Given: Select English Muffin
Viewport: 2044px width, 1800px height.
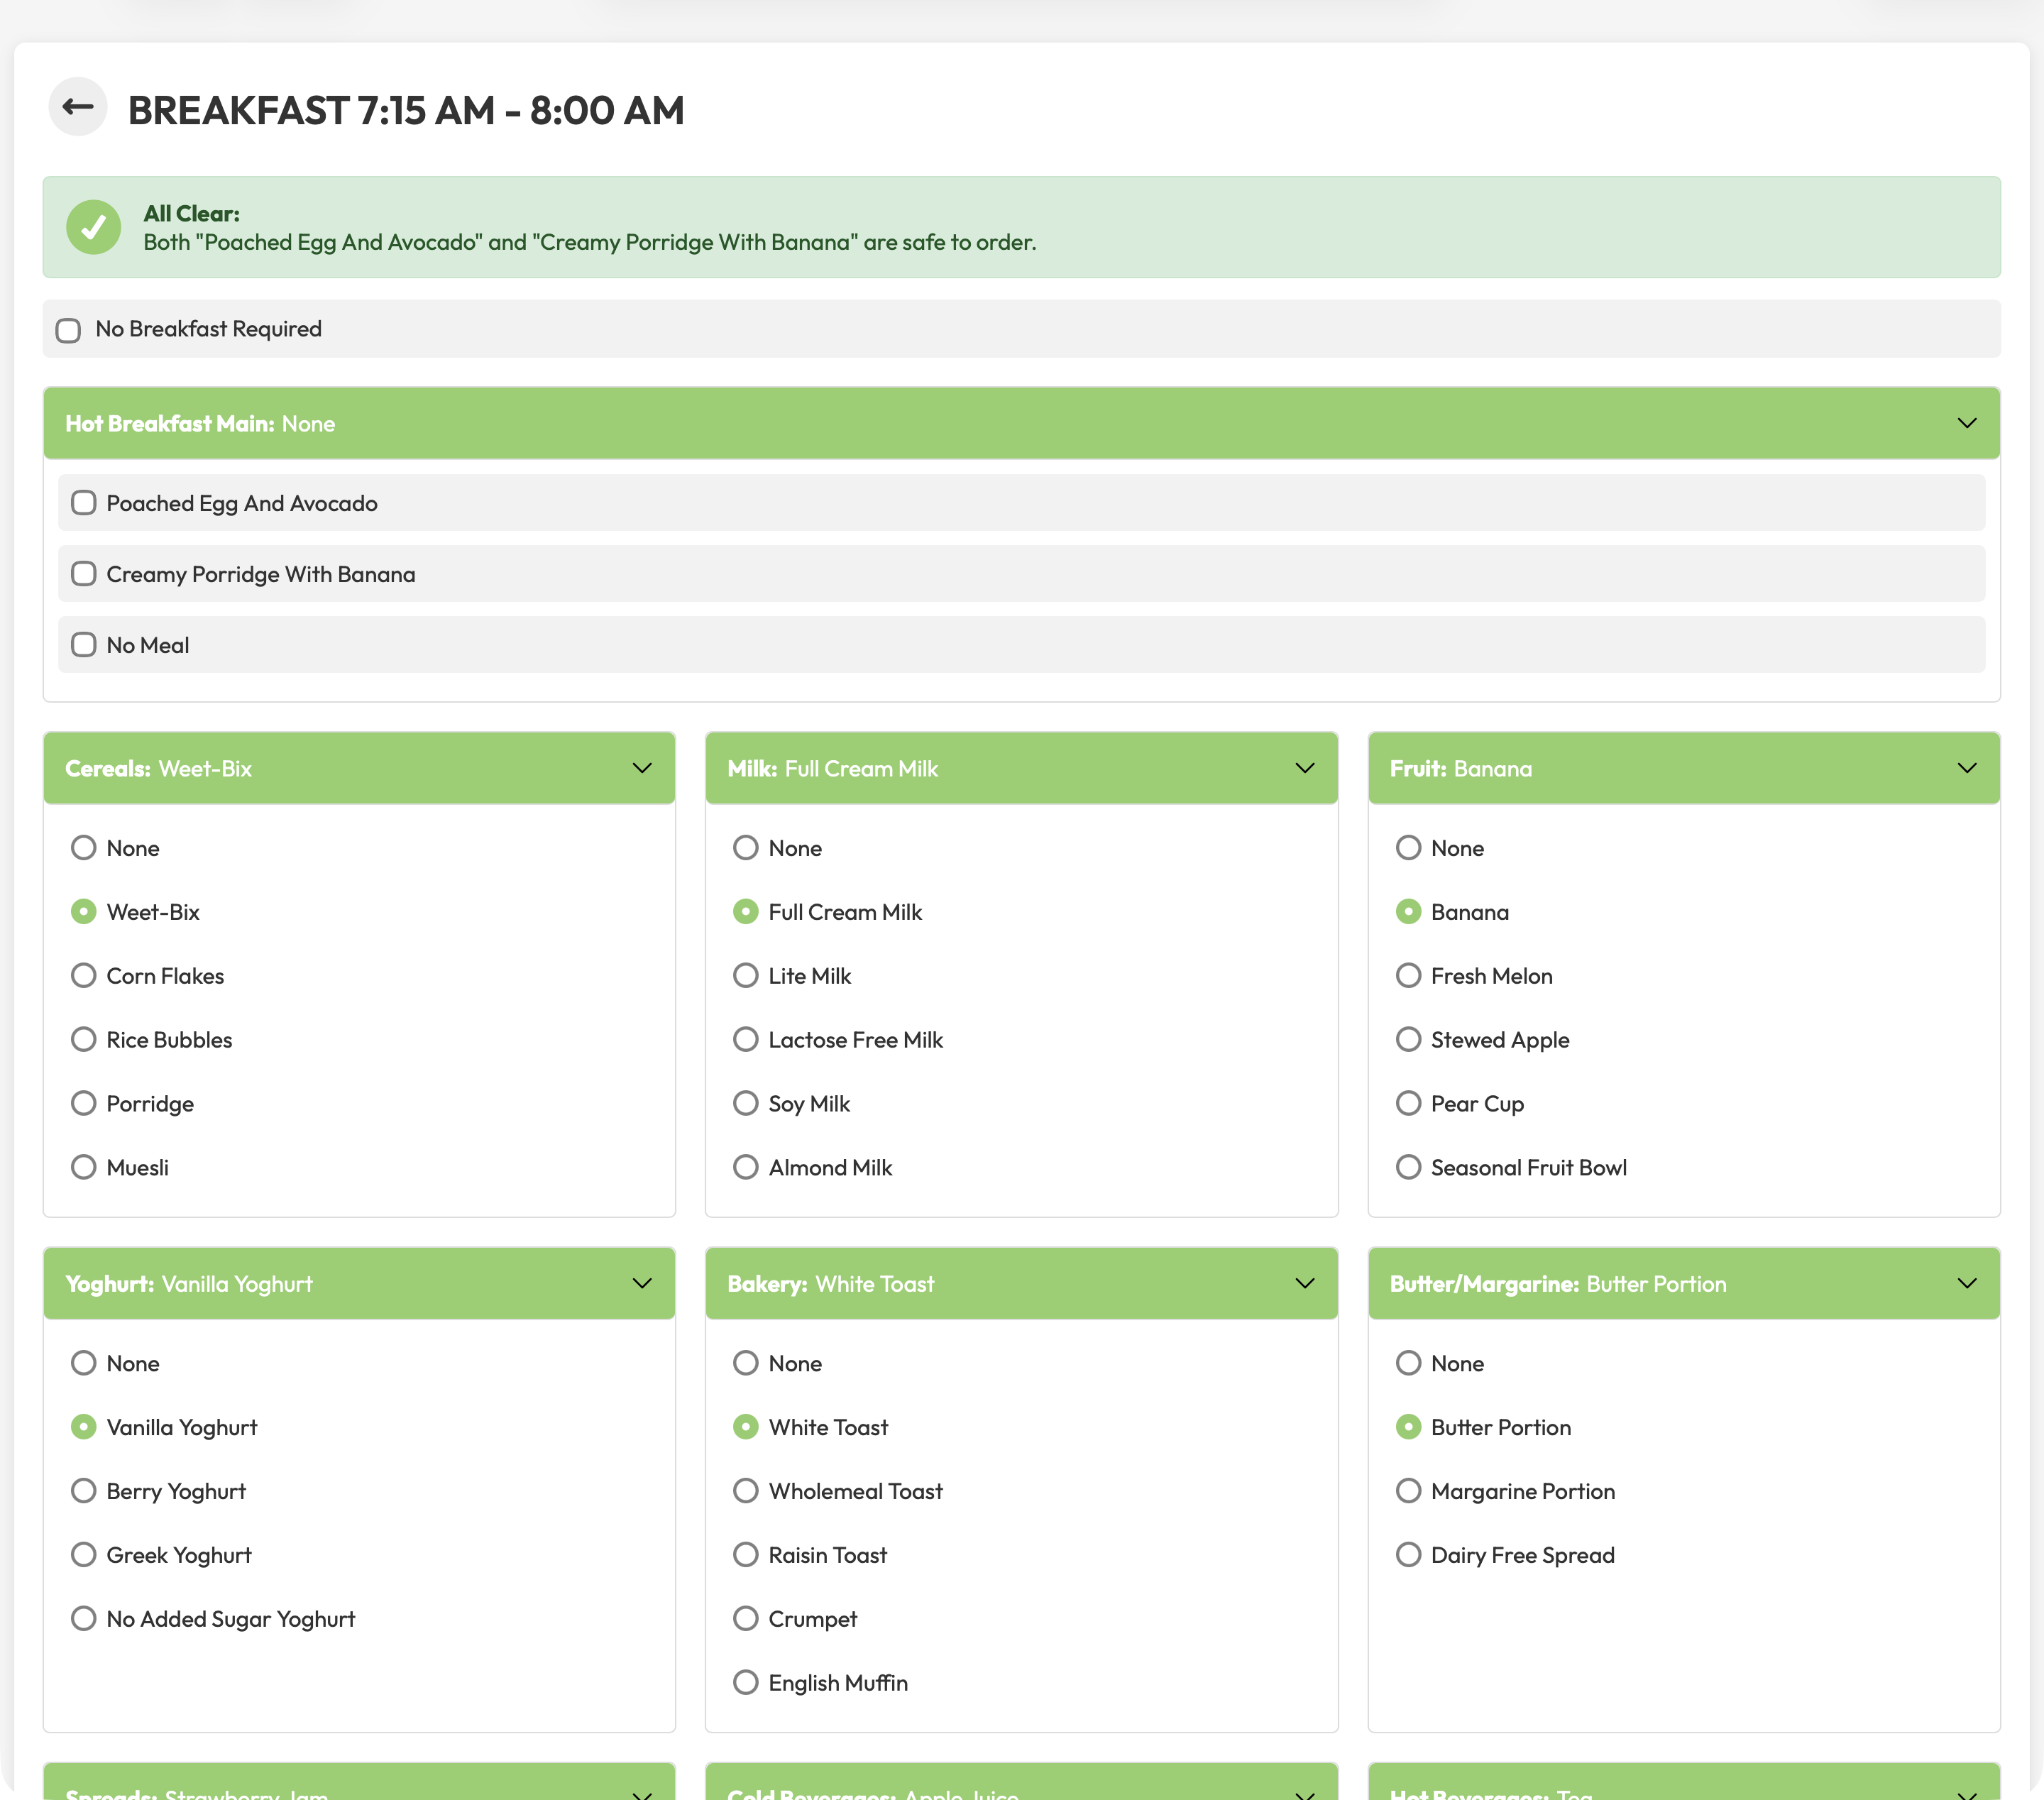Looking at the screenshot, I should 746,1683.
